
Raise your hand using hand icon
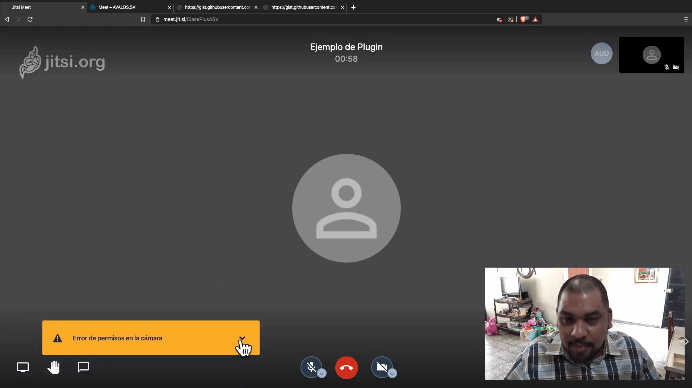[53, 367]
